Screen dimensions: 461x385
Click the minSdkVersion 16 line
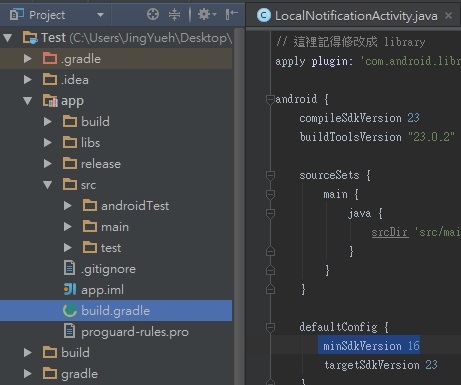(371, 346)
